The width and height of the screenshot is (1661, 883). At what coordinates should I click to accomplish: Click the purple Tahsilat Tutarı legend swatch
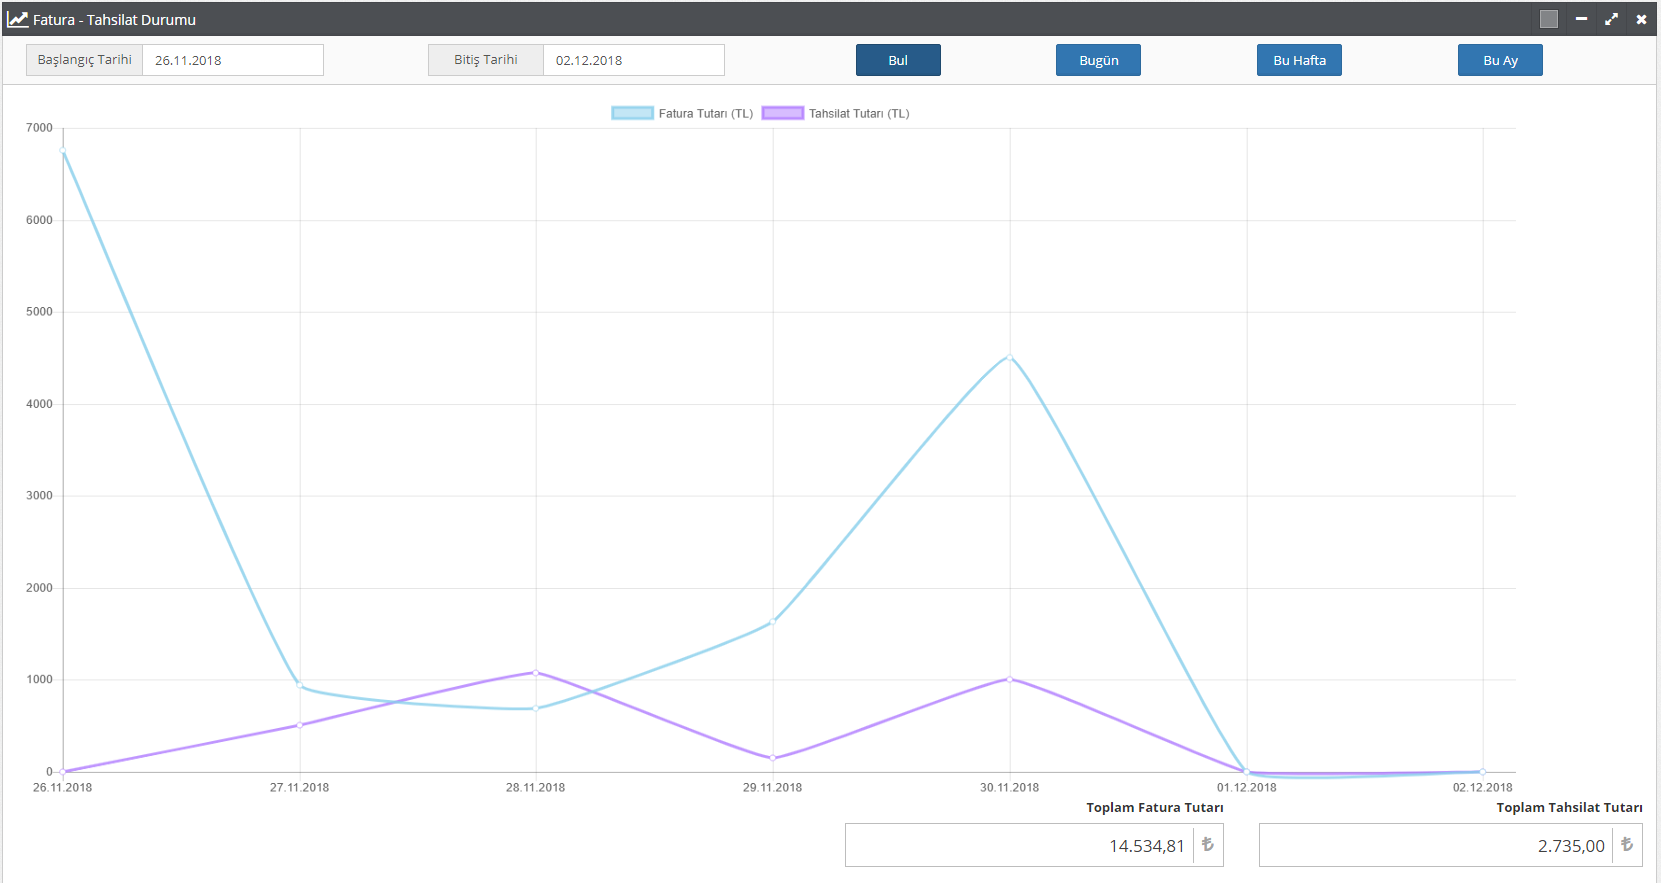click(783, 114)
